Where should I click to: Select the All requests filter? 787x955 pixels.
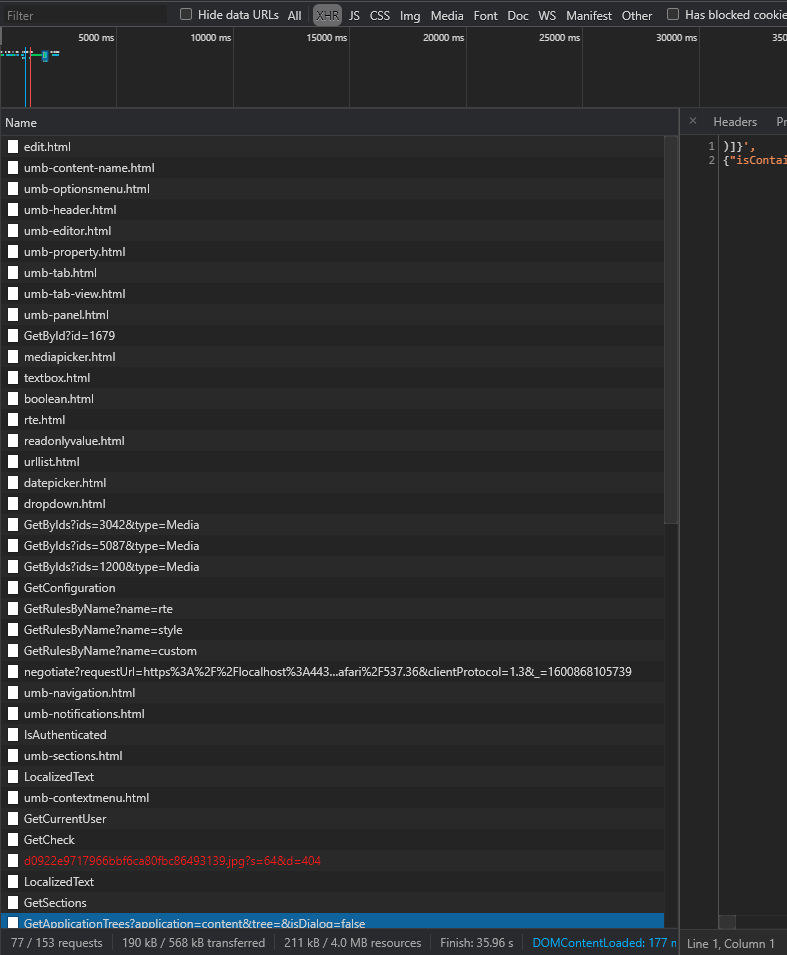[x=294, y=15]
